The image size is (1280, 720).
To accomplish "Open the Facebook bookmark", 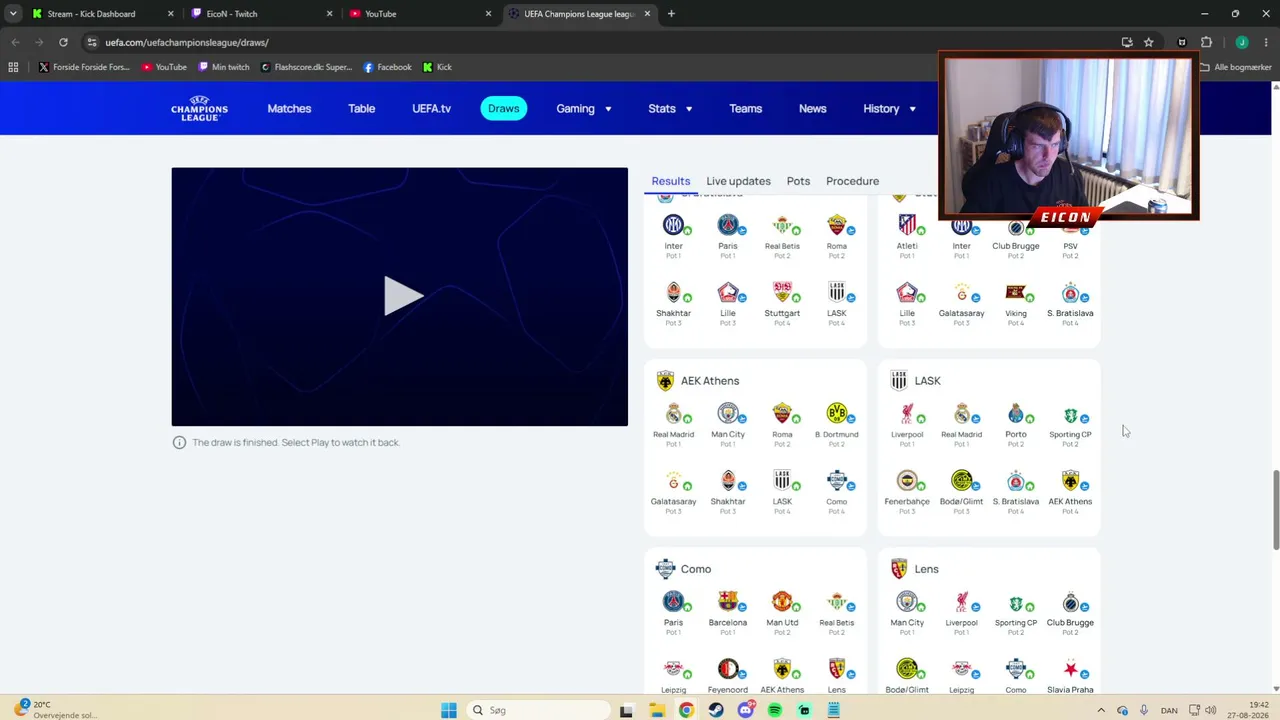I will coord(387,67).
